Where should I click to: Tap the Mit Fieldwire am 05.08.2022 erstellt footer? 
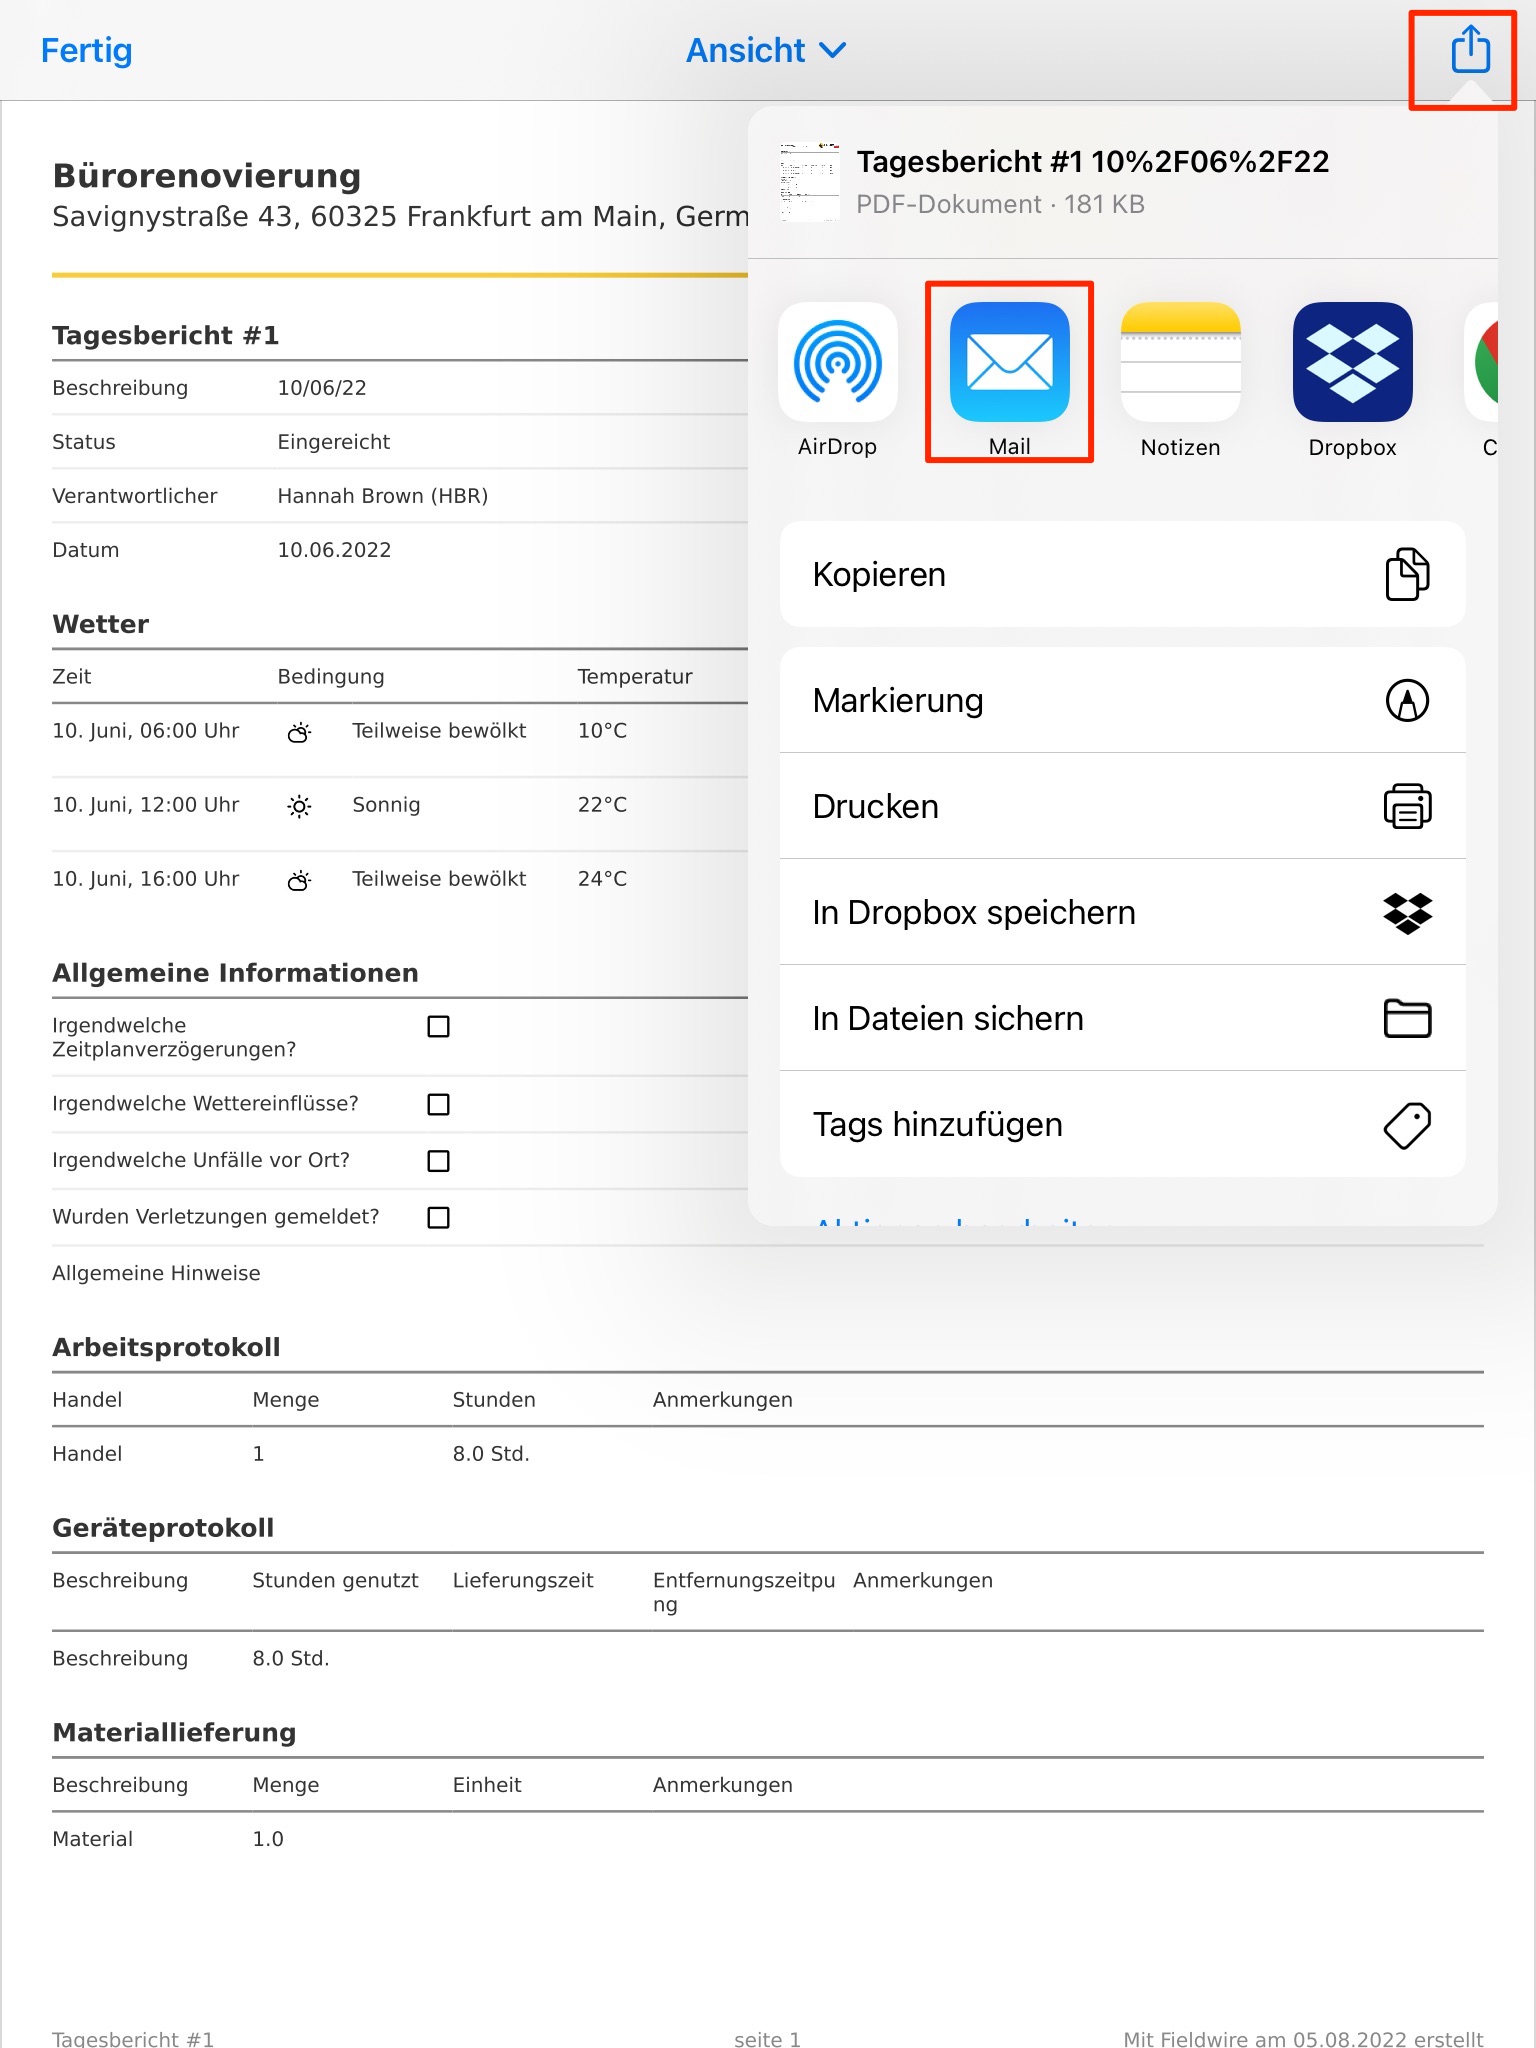(x=1303, y=2038)
